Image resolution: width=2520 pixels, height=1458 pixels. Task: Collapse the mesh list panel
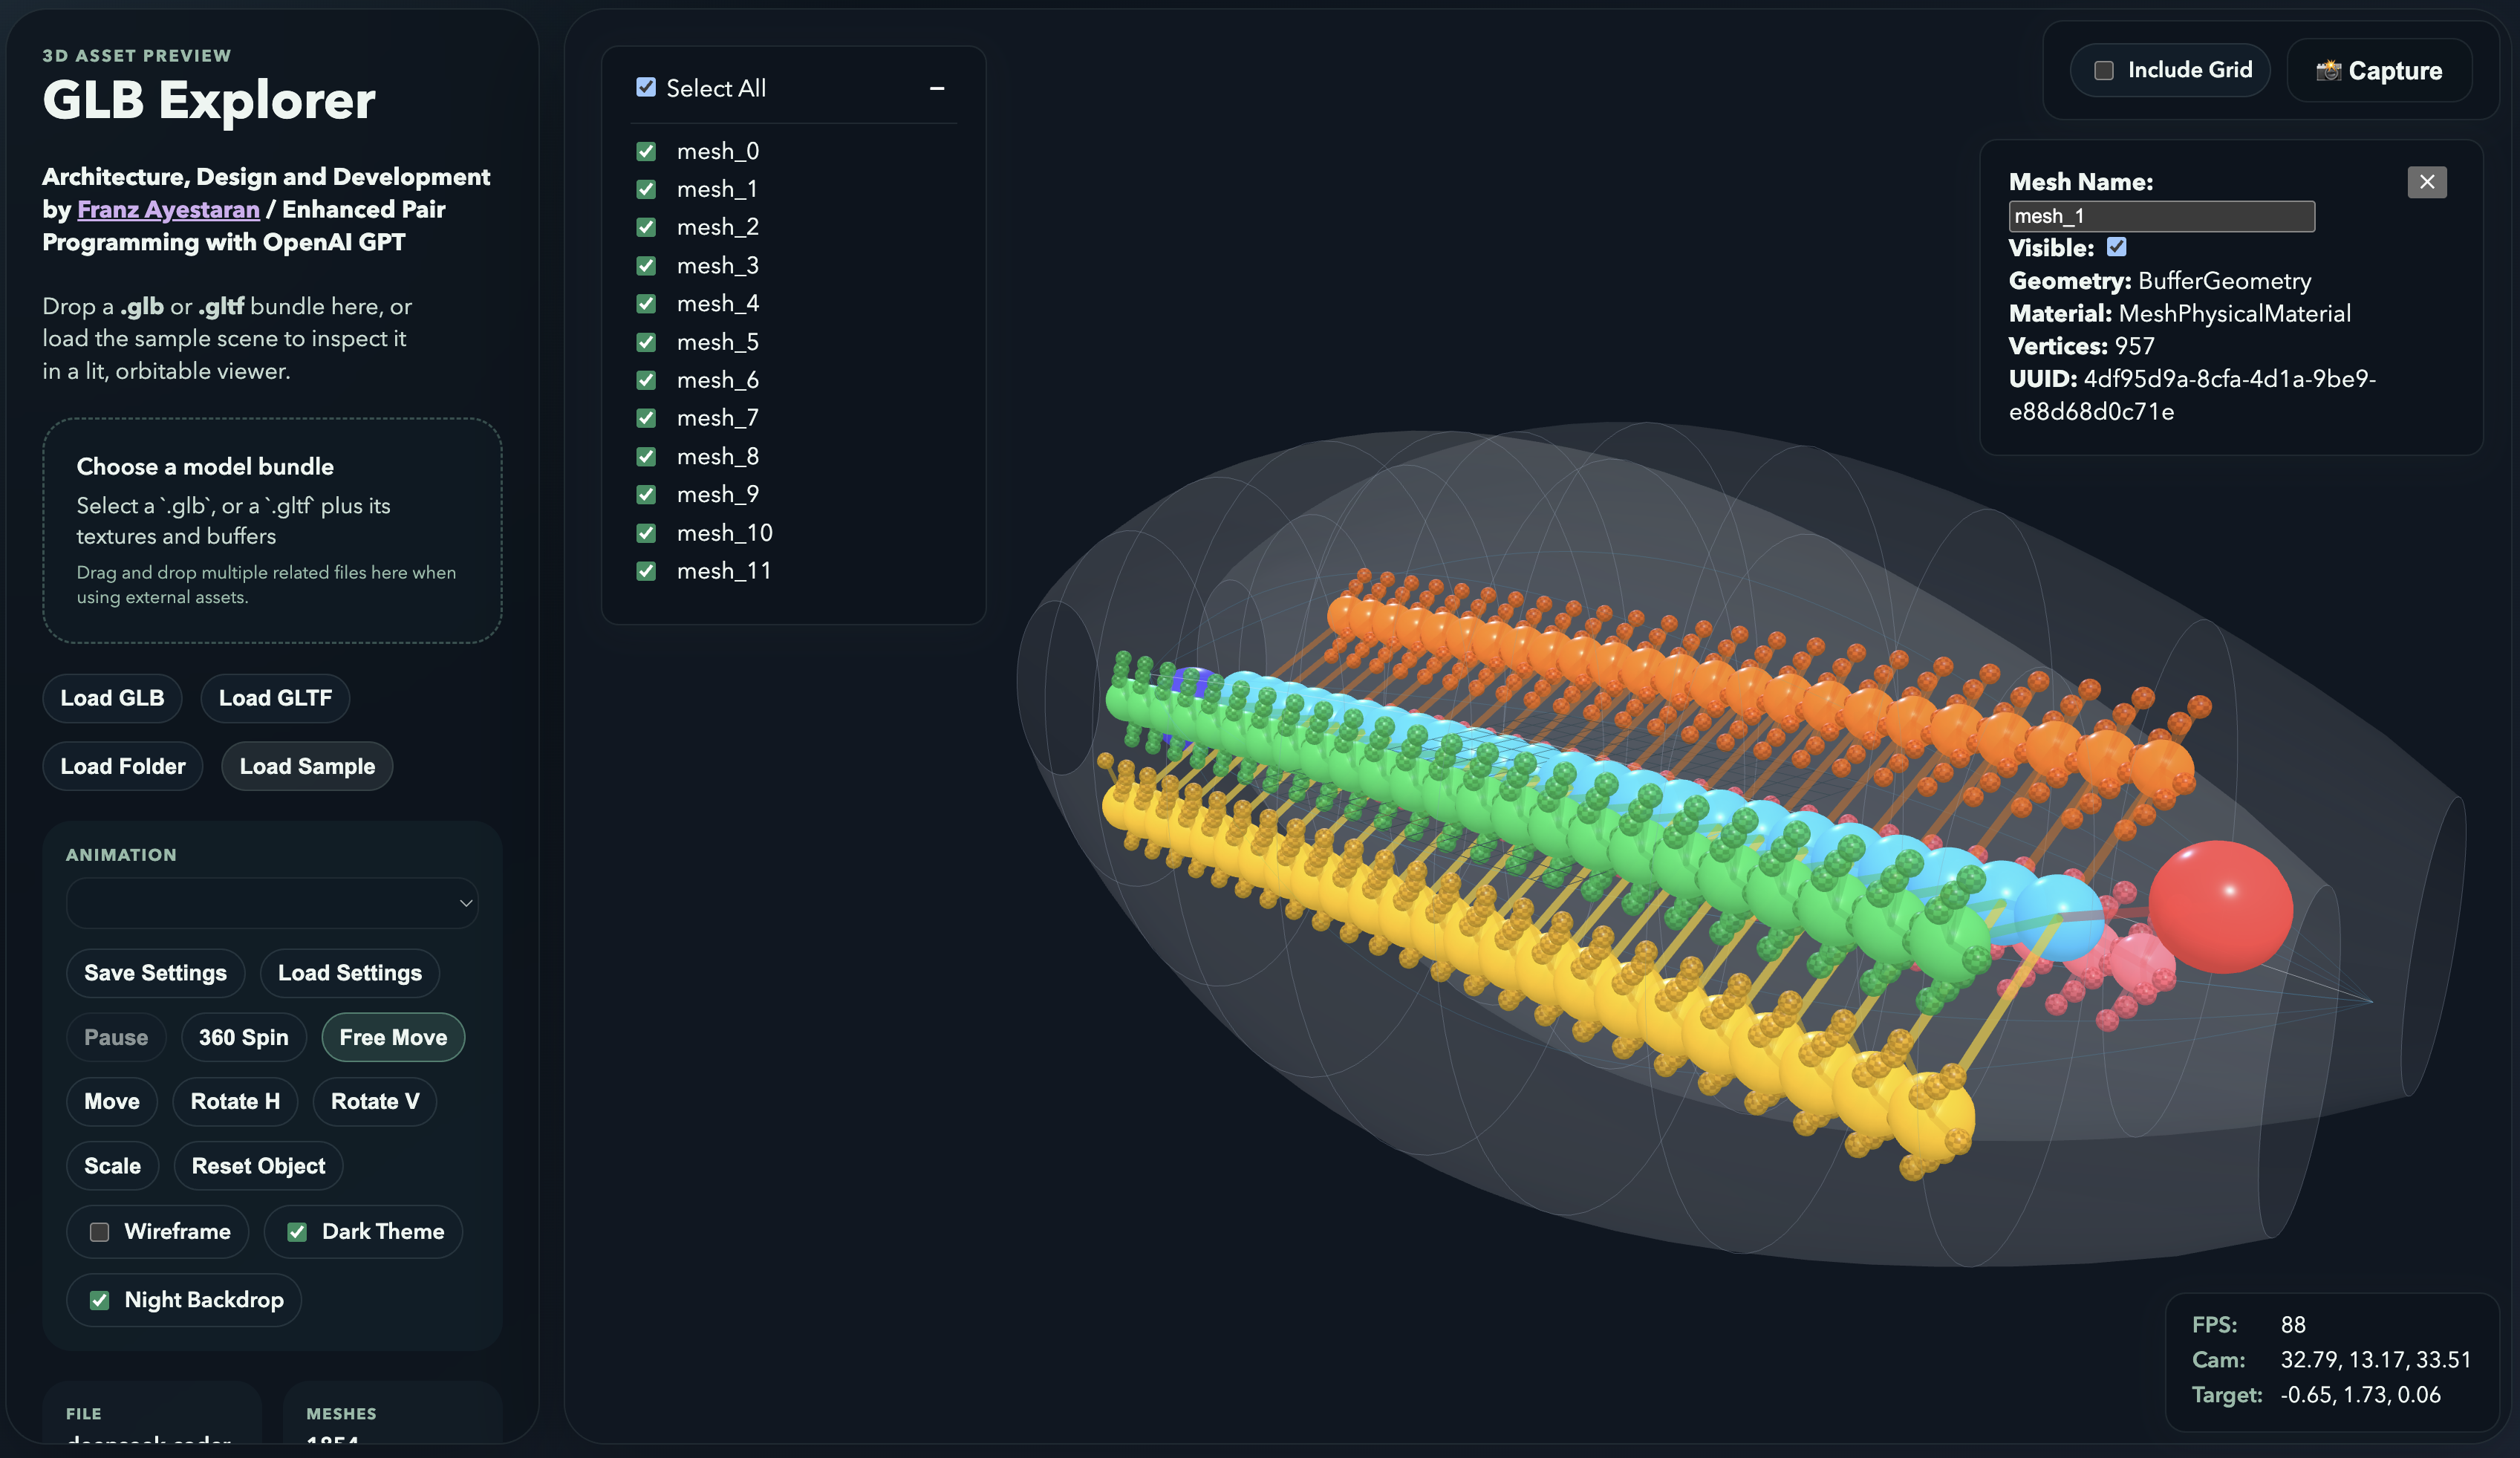[x=937, y=88]
